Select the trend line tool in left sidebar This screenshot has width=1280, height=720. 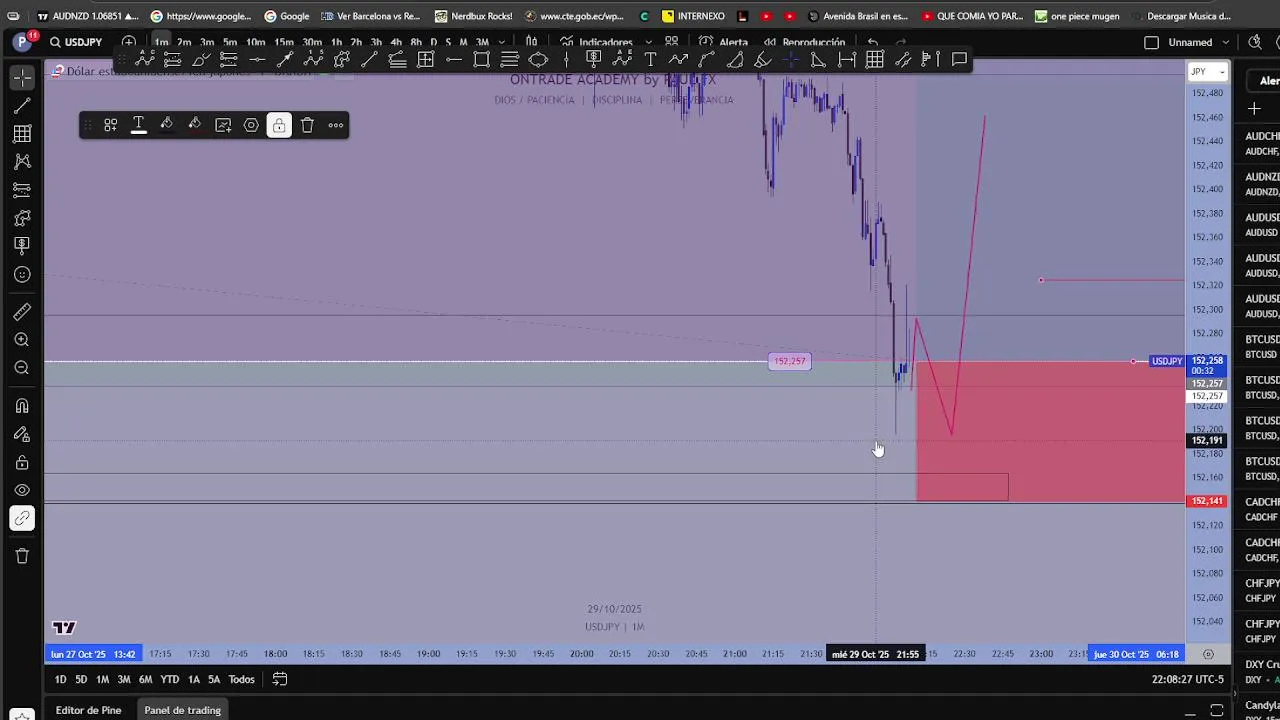(x=22, y=105)
